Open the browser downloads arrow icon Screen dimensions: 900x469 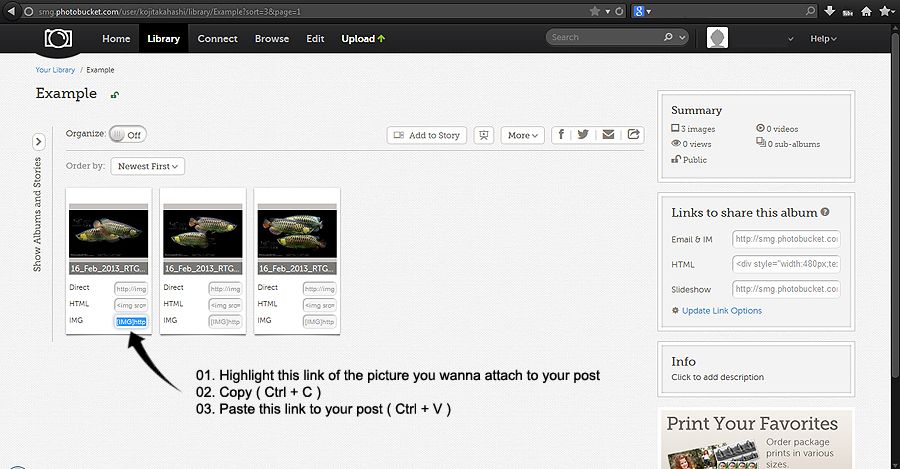829,11
